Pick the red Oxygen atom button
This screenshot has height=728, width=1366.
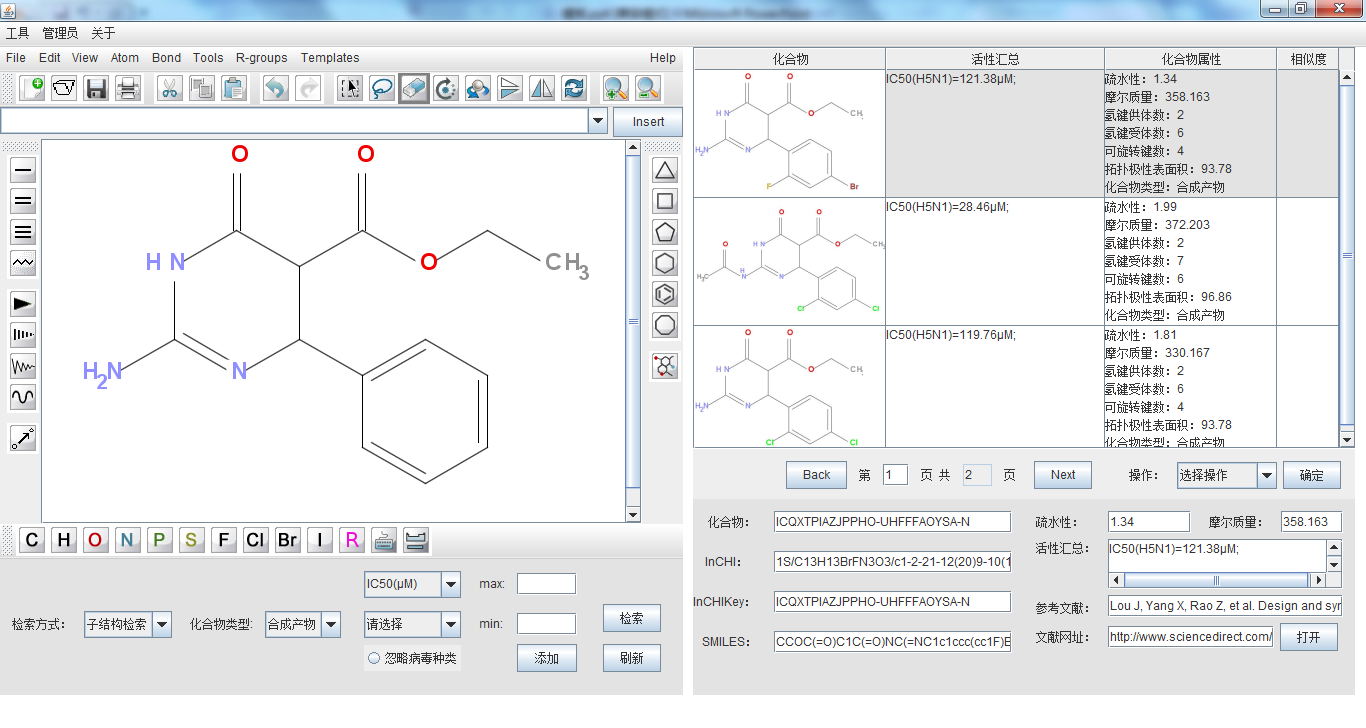[95, 540]
